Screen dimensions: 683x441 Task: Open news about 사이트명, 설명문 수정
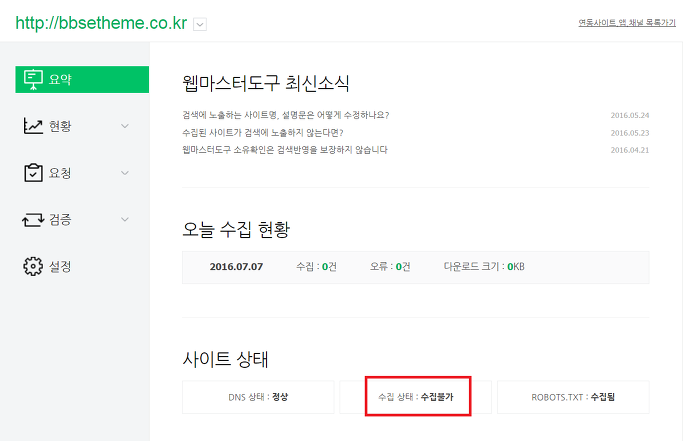pyautogui.click(x=286, y=115)
